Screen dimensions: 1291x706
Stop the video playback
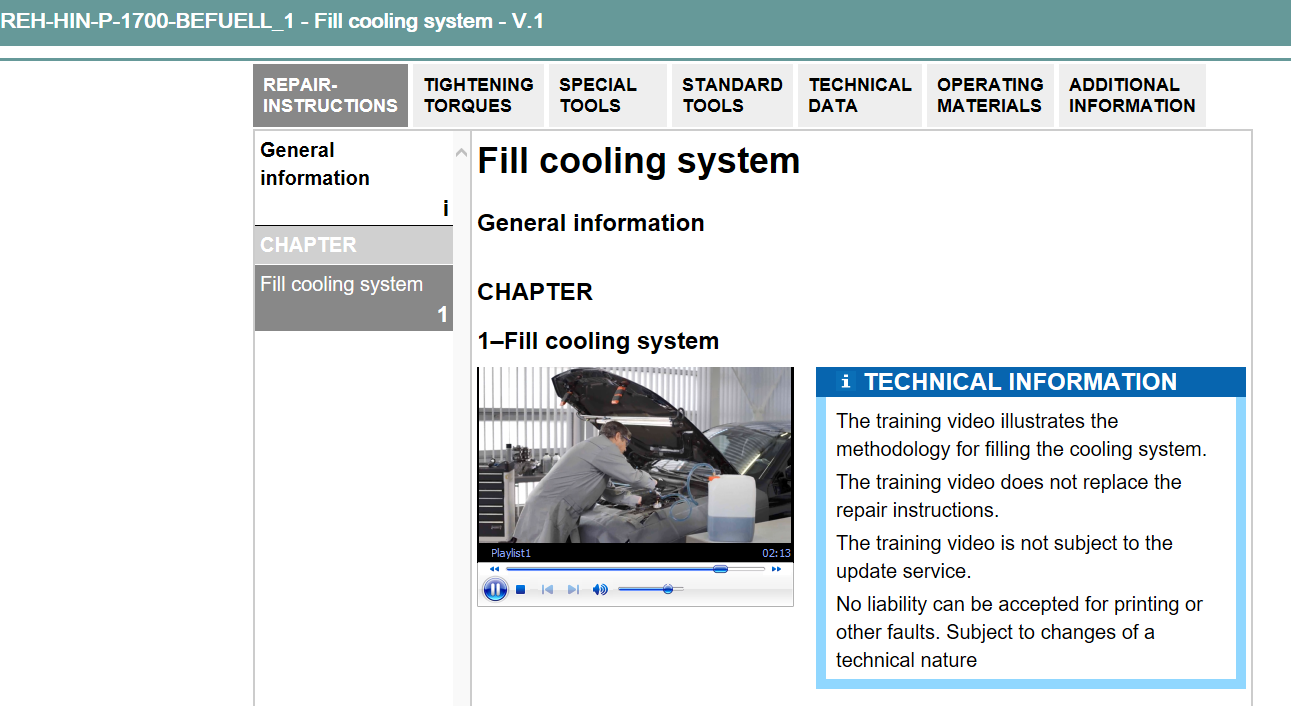click(x=521, y=590)
